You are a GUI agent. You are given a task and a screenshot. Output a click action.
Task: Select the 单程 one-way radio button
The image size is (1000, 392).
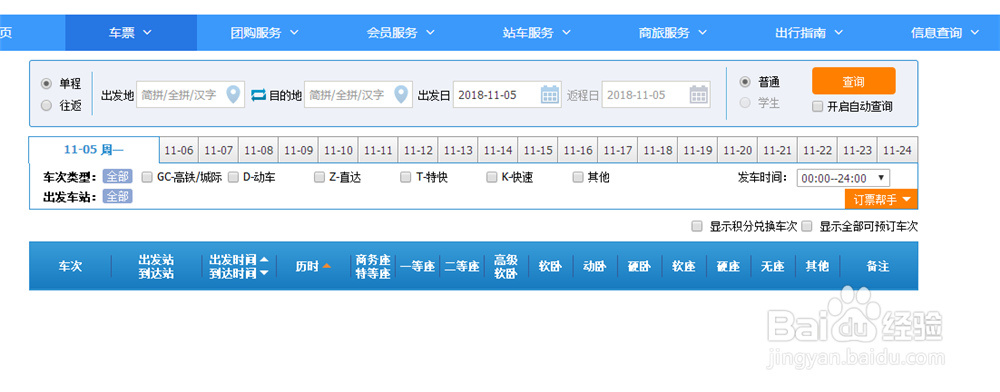(x=46, y=83)
